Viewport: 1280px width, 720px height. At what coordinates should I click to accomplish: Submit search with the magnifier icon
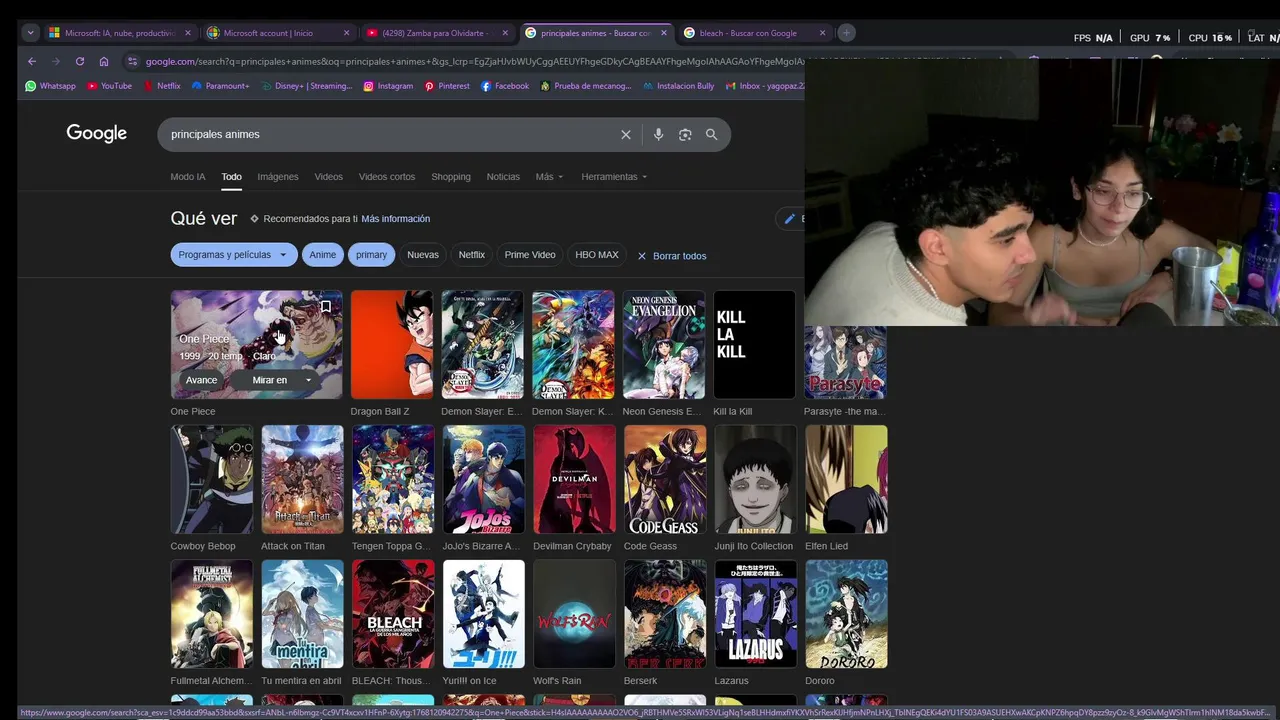(711, 134)
